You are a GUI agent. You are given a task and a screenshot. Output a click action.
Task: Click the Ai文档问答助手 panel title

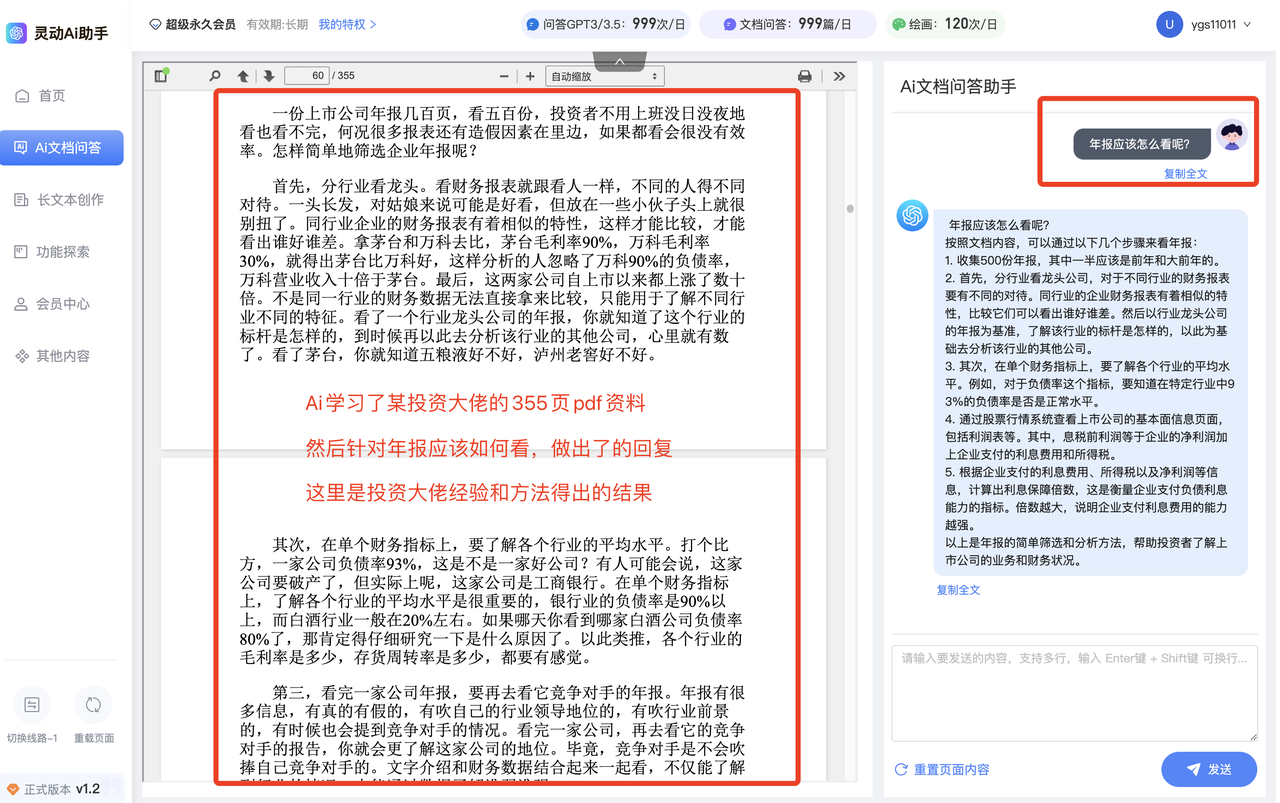click(x=958, y=86)
